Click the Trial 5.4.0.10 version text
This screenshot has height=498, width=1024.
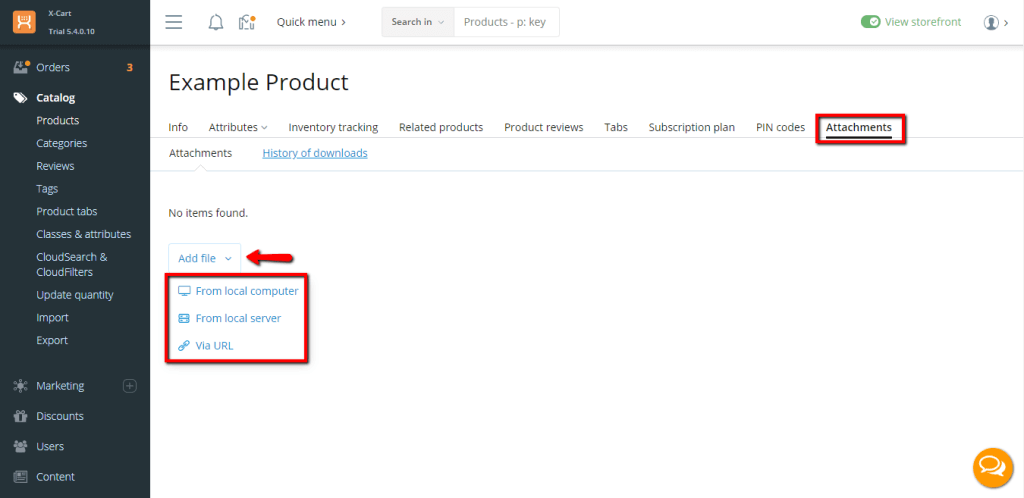[x=72, y=31]
